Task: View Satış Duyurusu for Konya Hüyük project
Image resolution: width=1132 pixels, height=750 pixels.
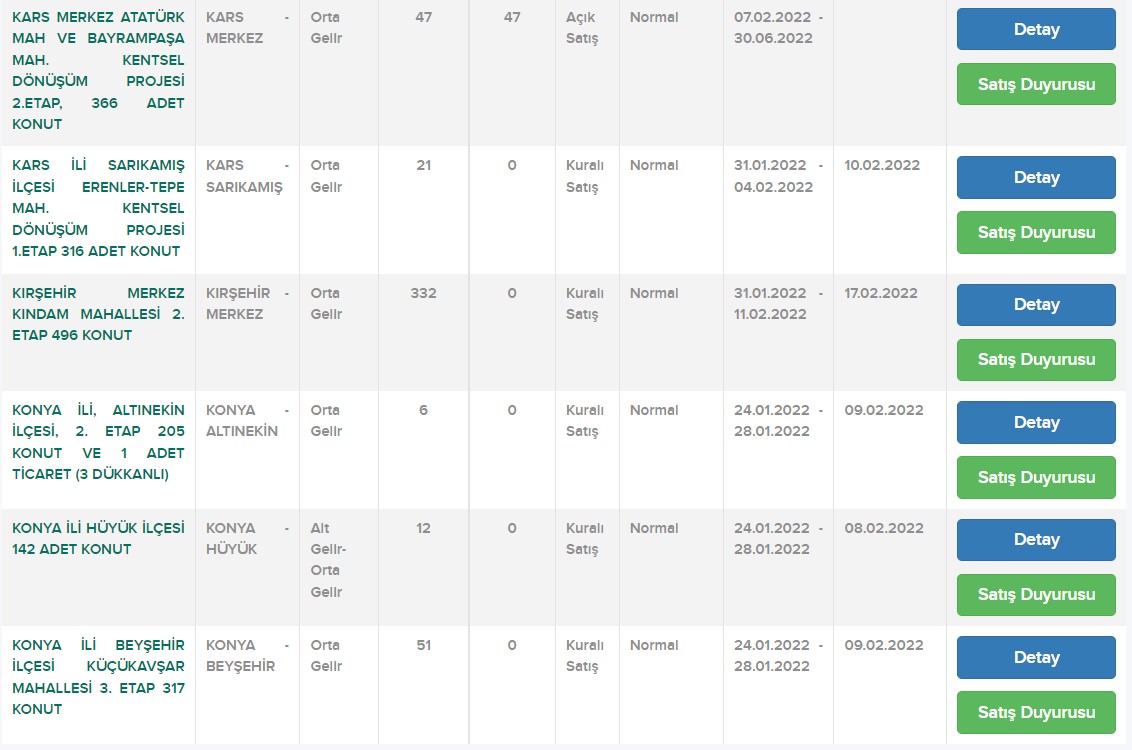Action: coord(1036,594)
